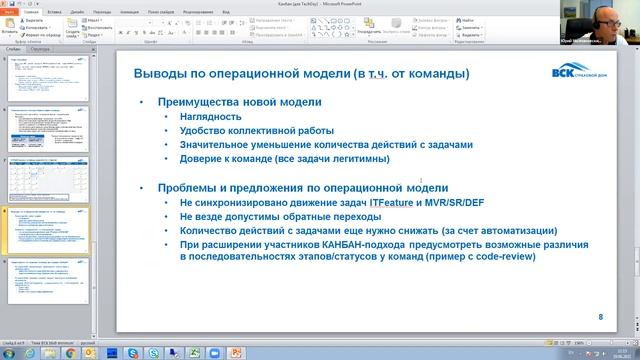Toggle bold formatting

[x=120, y=33]
